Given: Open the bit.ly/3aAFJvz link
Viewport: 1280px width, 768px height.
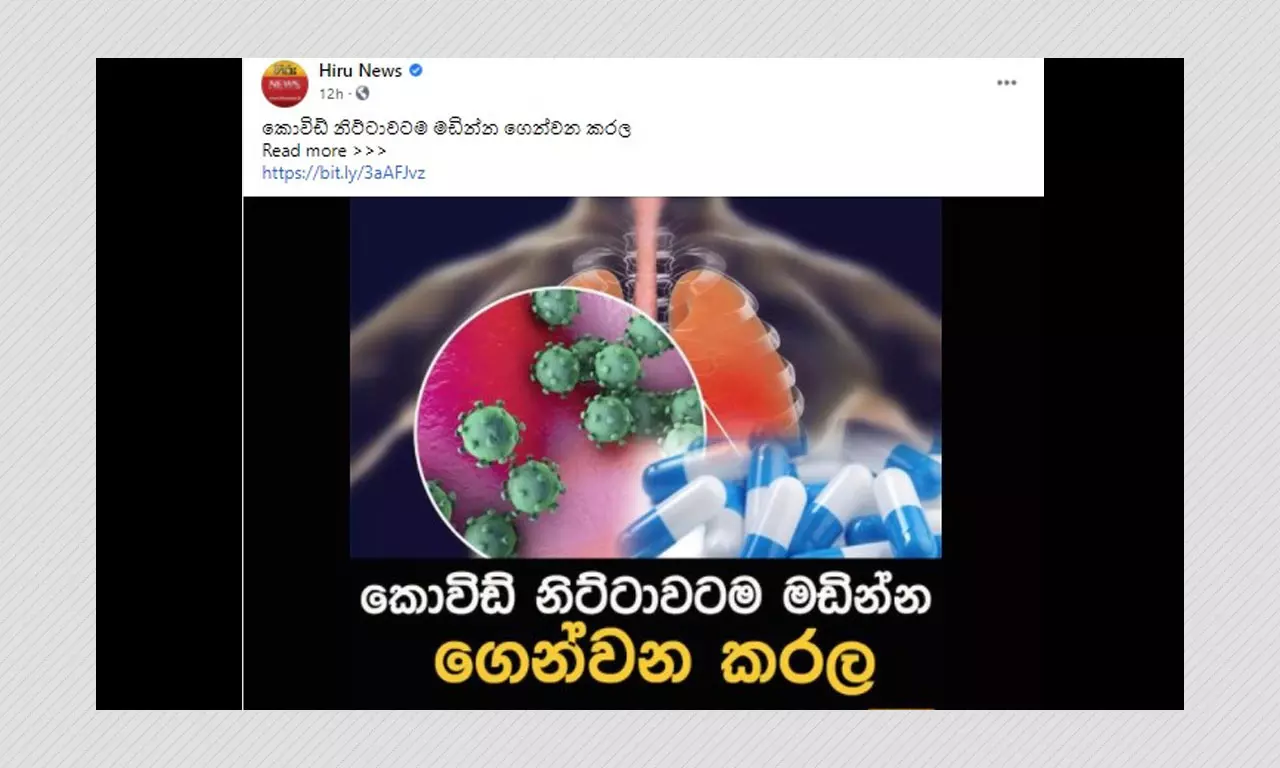Looking at the screenshot, I should click(344, 172).
